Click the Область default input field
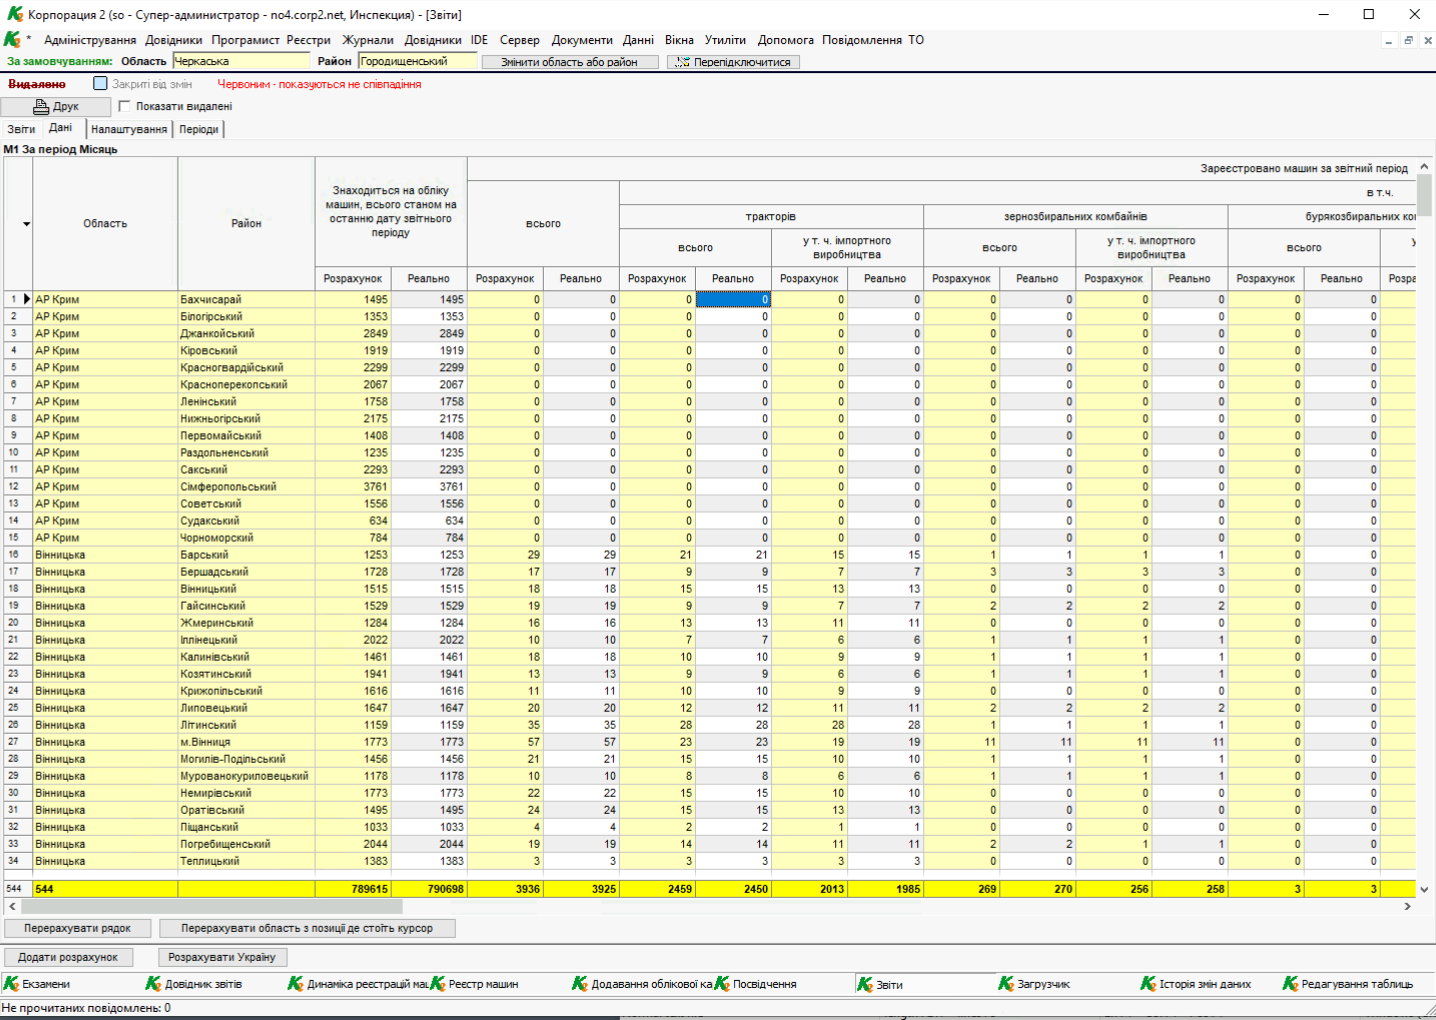The image size is (1436, 1020). click(x=242, y=61)
